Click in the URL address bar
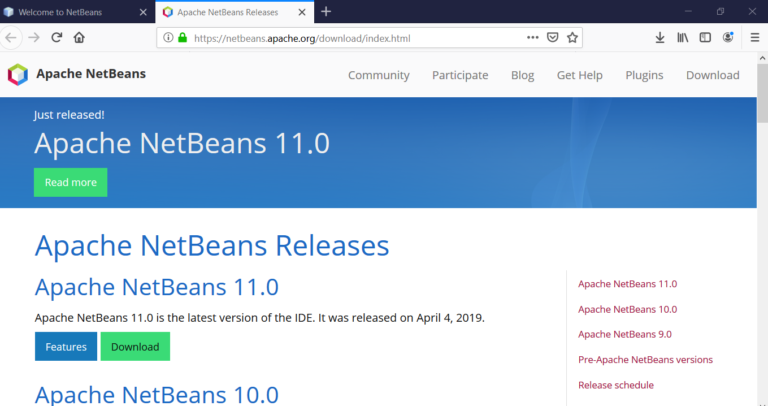Screen dimensions: 768x406 [350, 38]
